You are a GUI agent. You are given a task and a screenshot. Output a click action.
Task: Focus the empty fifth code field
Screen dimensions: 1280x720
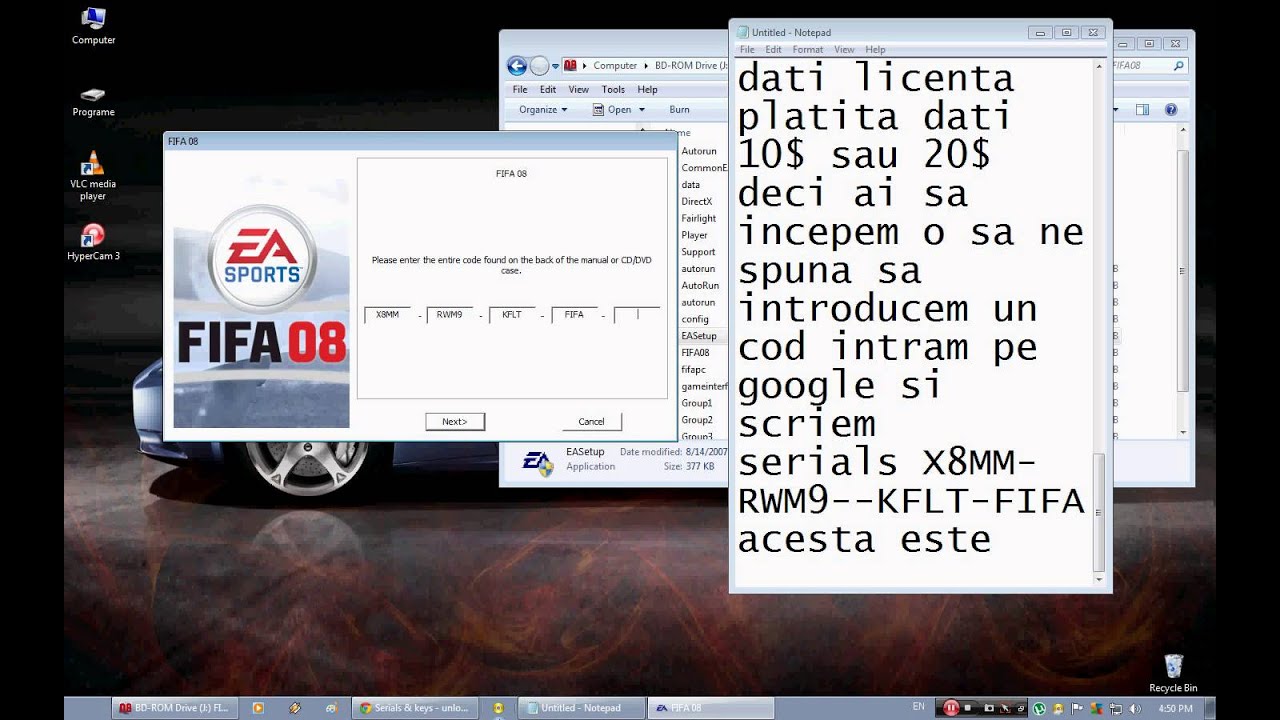(x=637, y=315)
